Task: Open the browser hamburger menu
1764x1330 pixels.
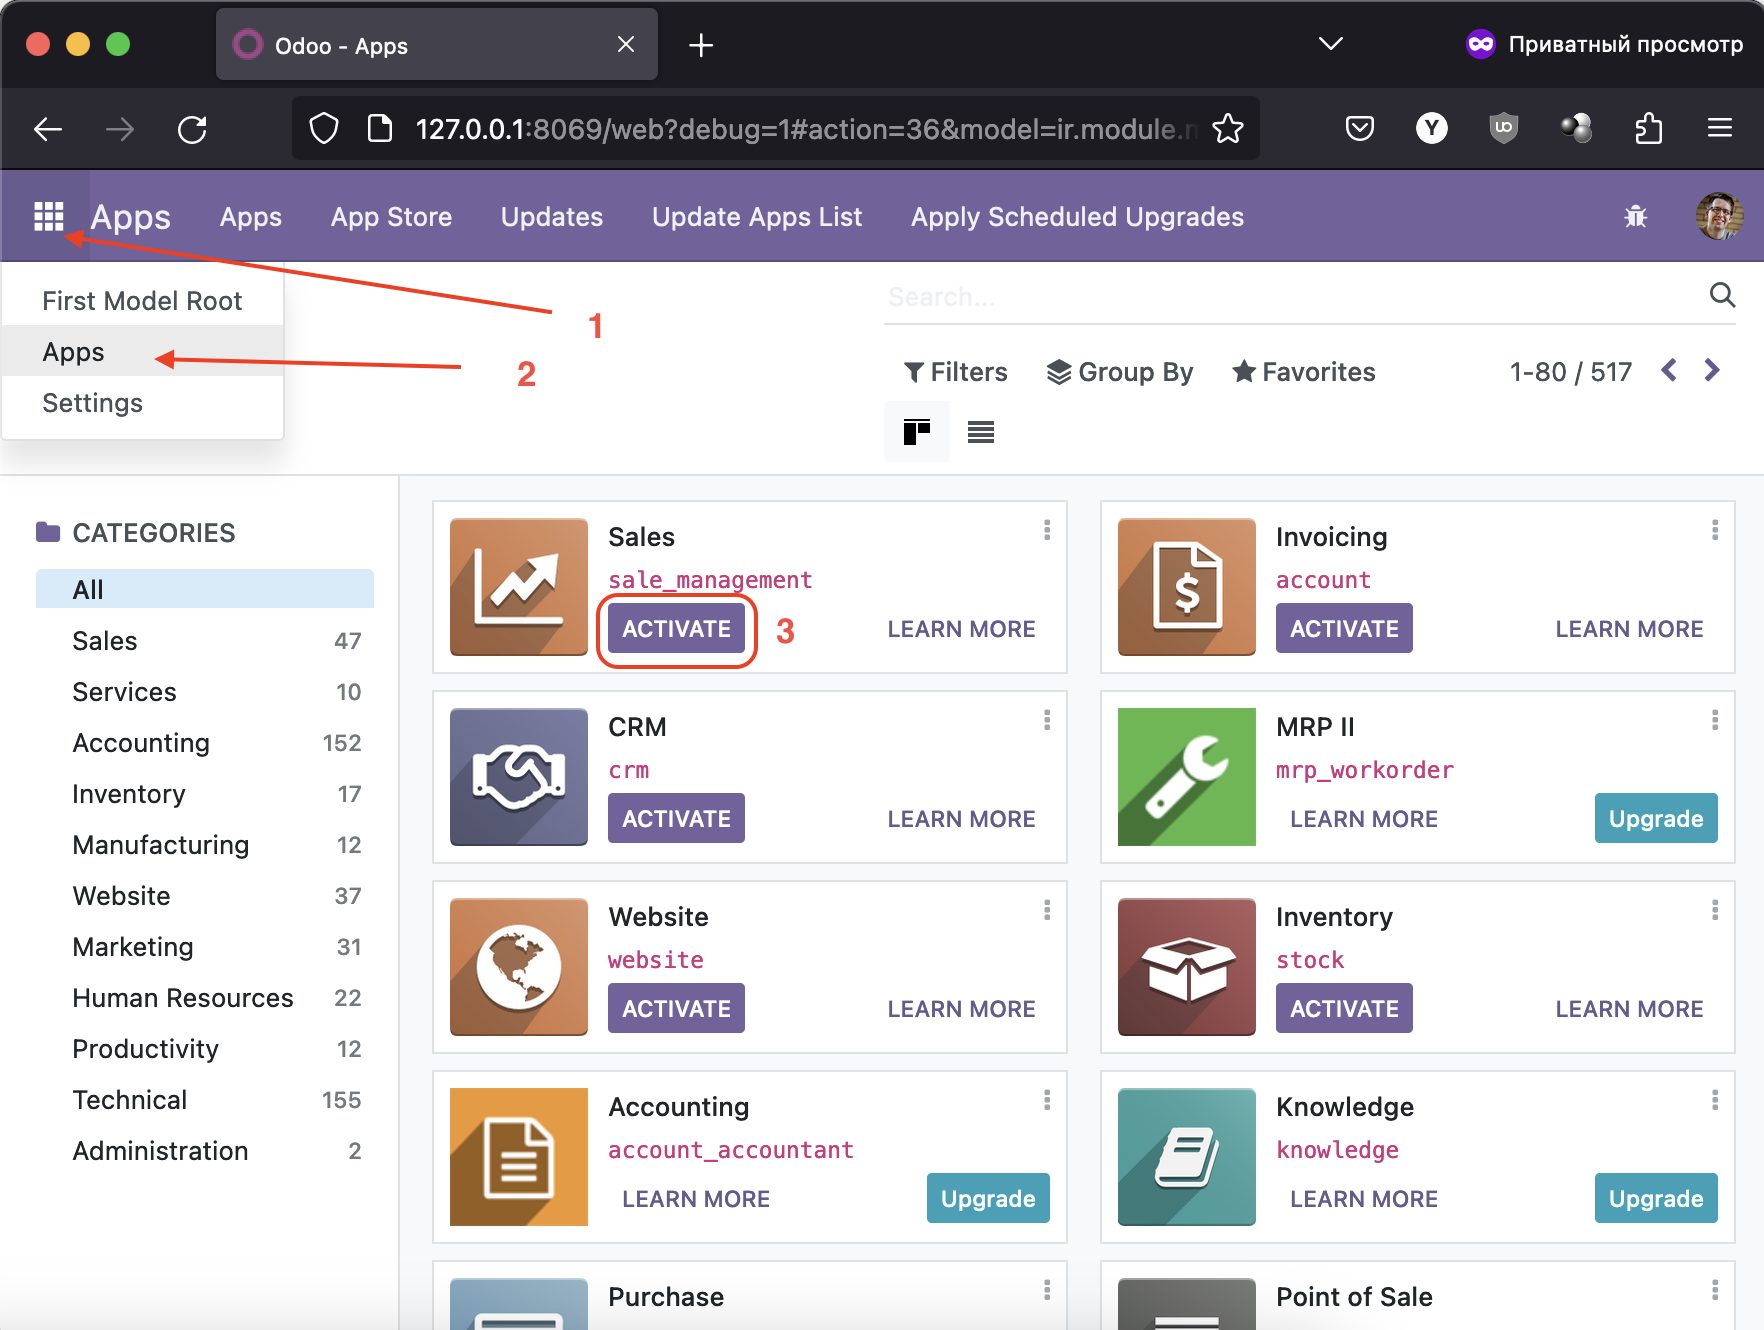Action: click(x=1720, y=128)
